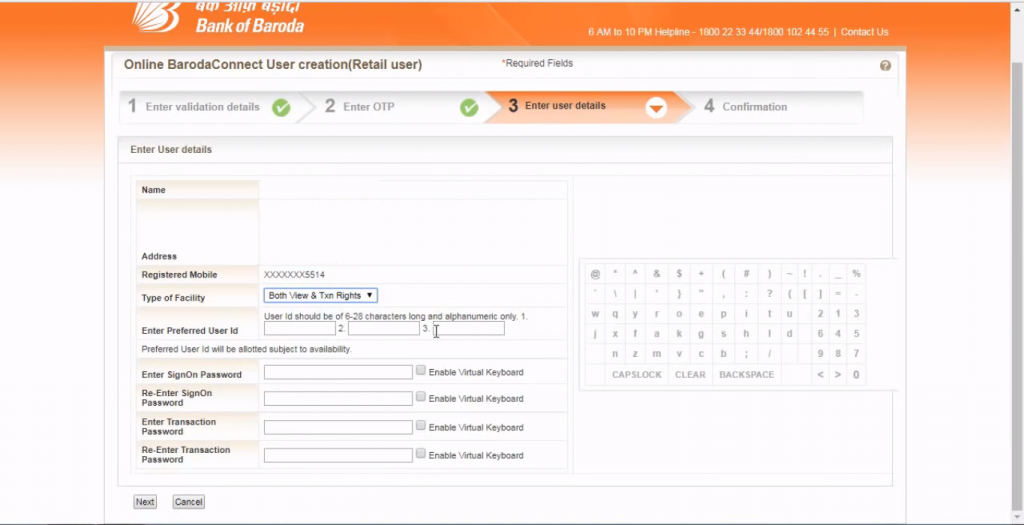This screenshot has width=1024, height=525.
Task: Click the letter h on virtual keyboard
Action: point(746,334)
